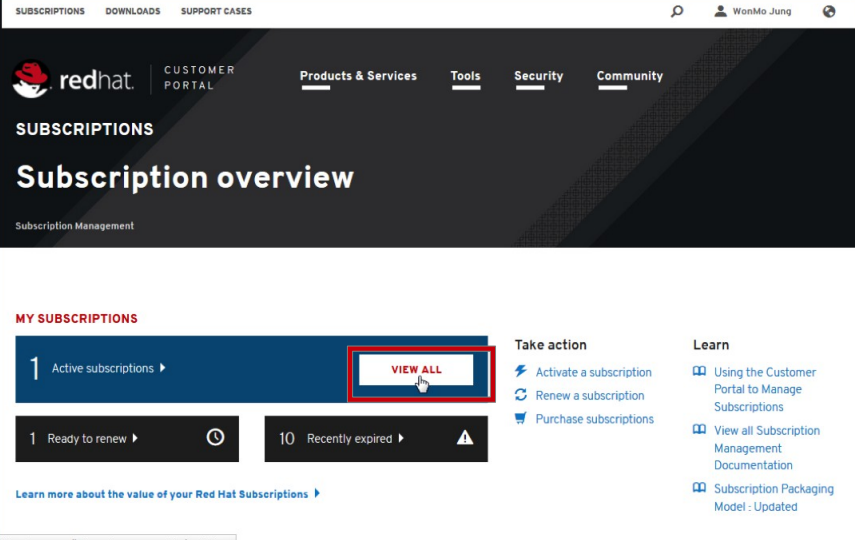This screenshot has height=540, width=855.
Task: Click the WonMo Jung user name
Action: click(761, 11)
